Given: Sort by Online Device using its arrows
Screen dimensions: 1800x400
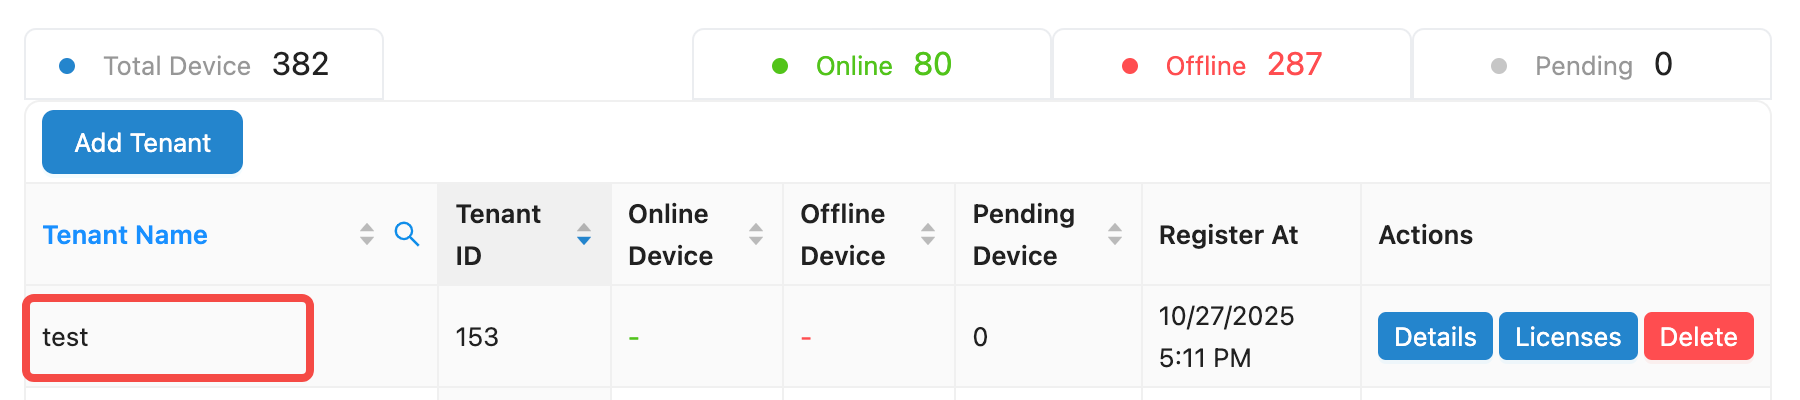Looking at the screenshot, I should pyautogui.click(x=756, y=234).
